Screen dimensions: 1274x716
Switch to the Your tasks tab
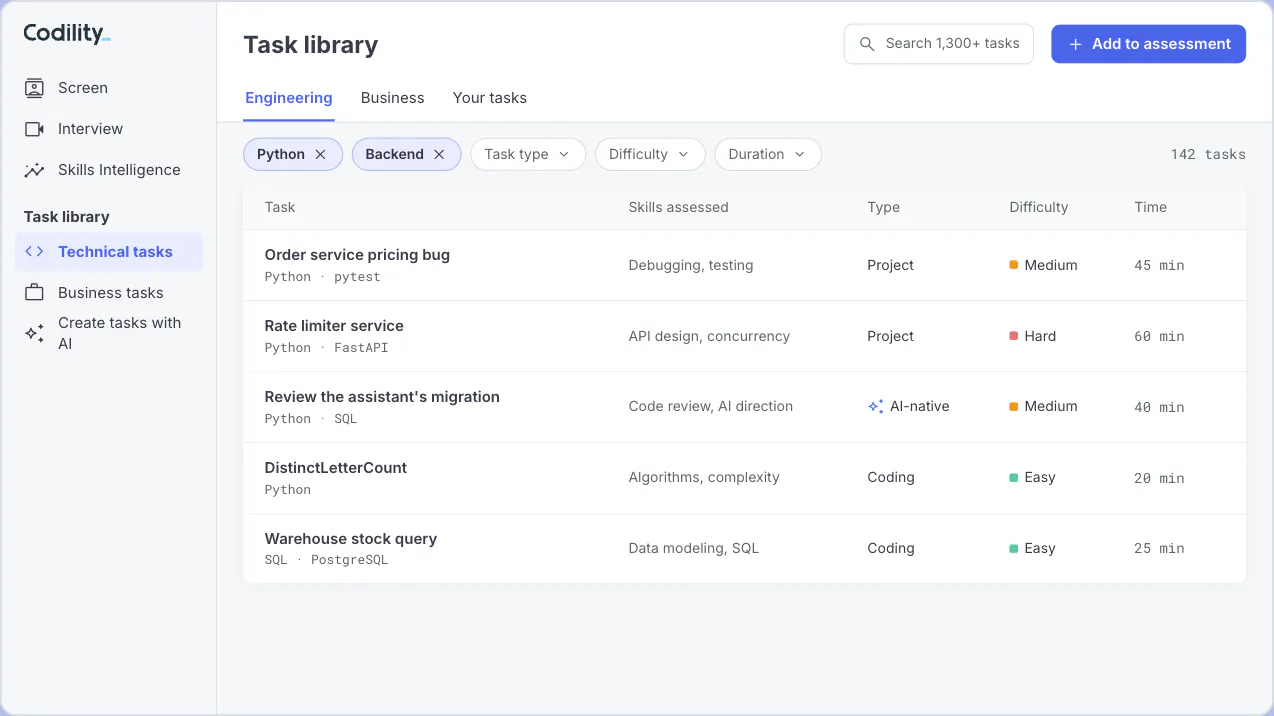pyautogui.click(x=490, y=98)
